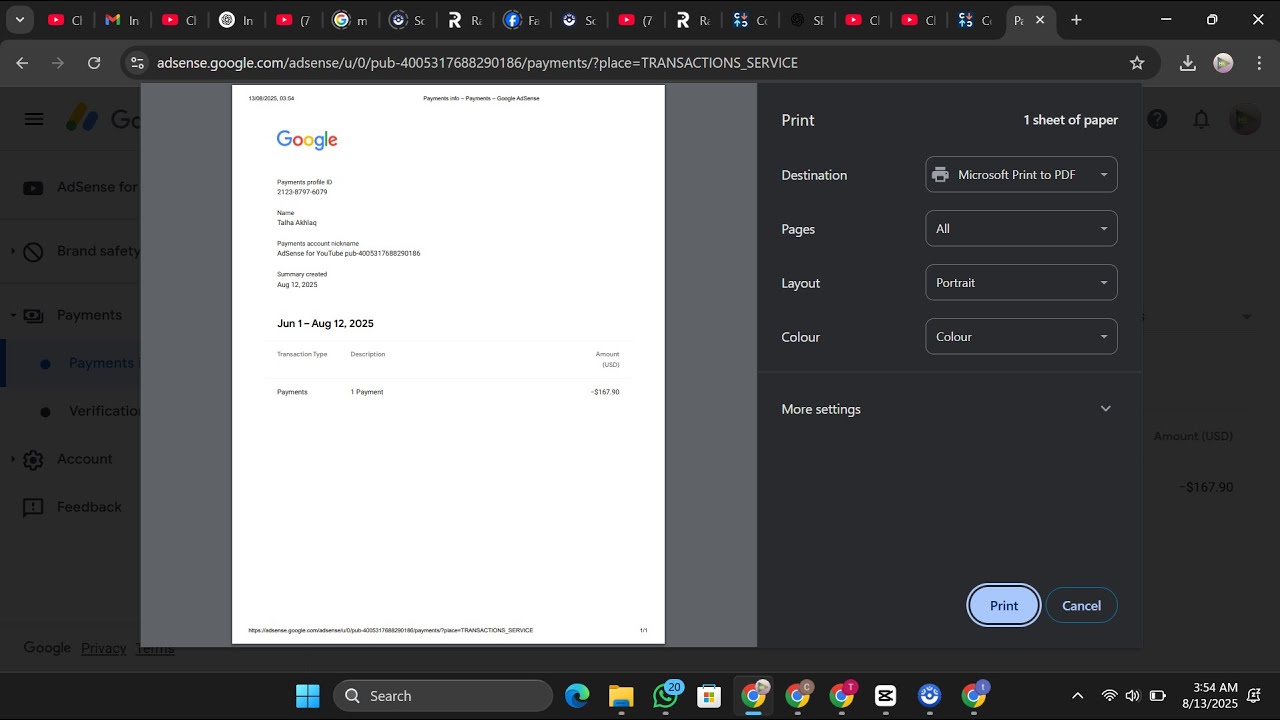
Task: Open Microsoft Edge from taskbar
Action: point(577,696)
